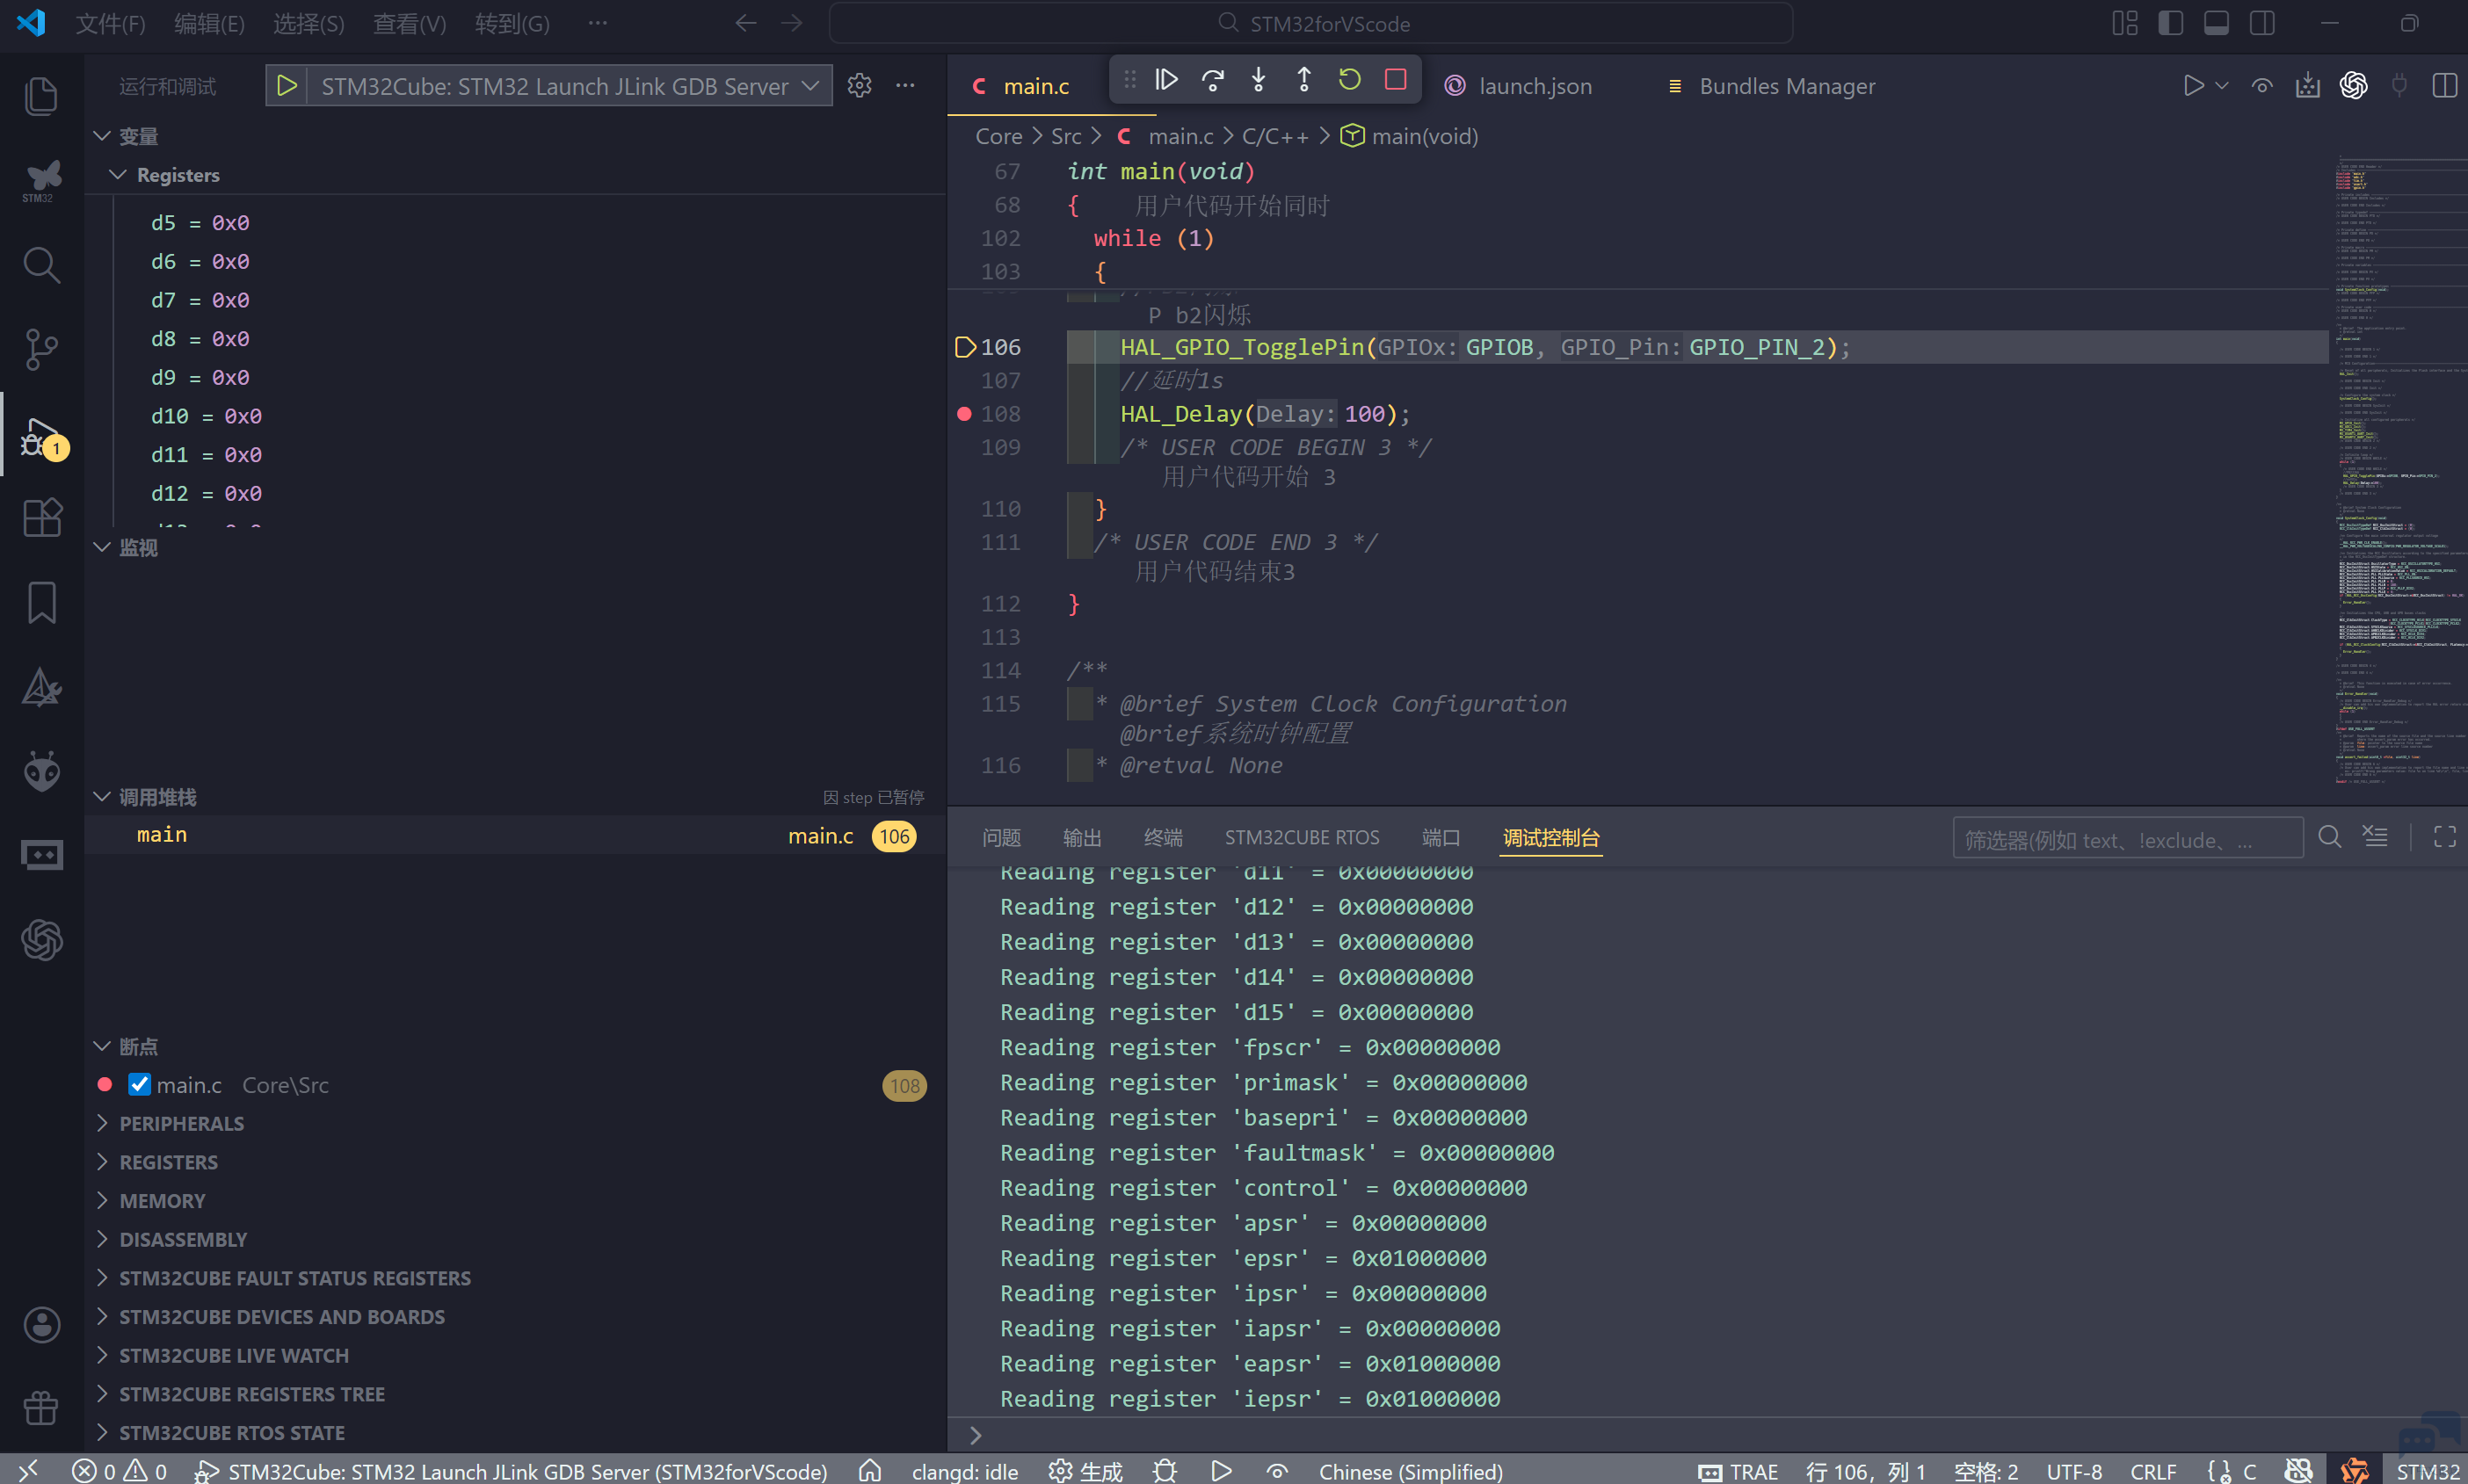This screenshot has height=1484, width=2468.
Task: Click Step Into debug arrow
Action: point(1258,79)
